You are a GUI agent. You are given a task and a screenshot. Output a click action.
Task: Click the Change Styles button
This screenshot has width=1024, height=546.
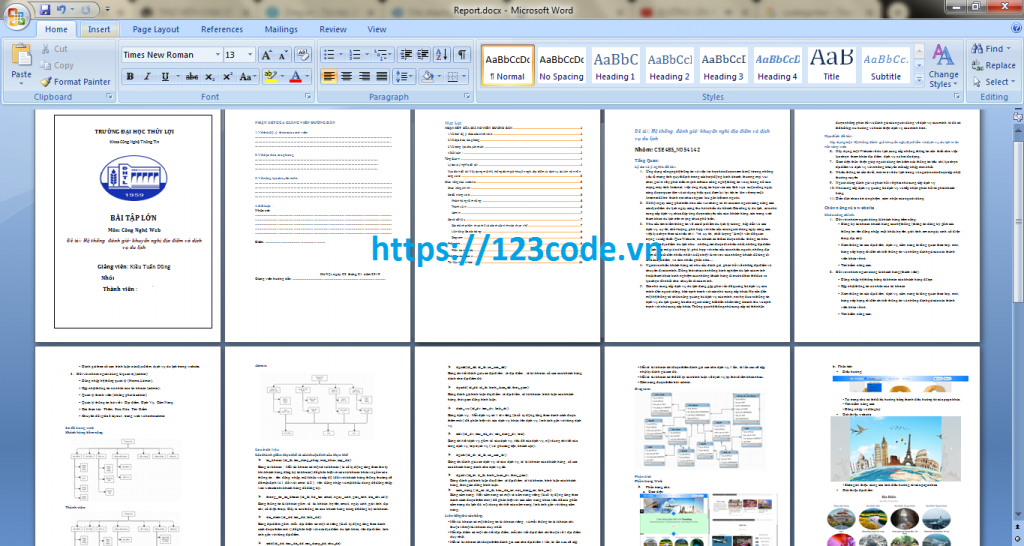click(942, 66)
